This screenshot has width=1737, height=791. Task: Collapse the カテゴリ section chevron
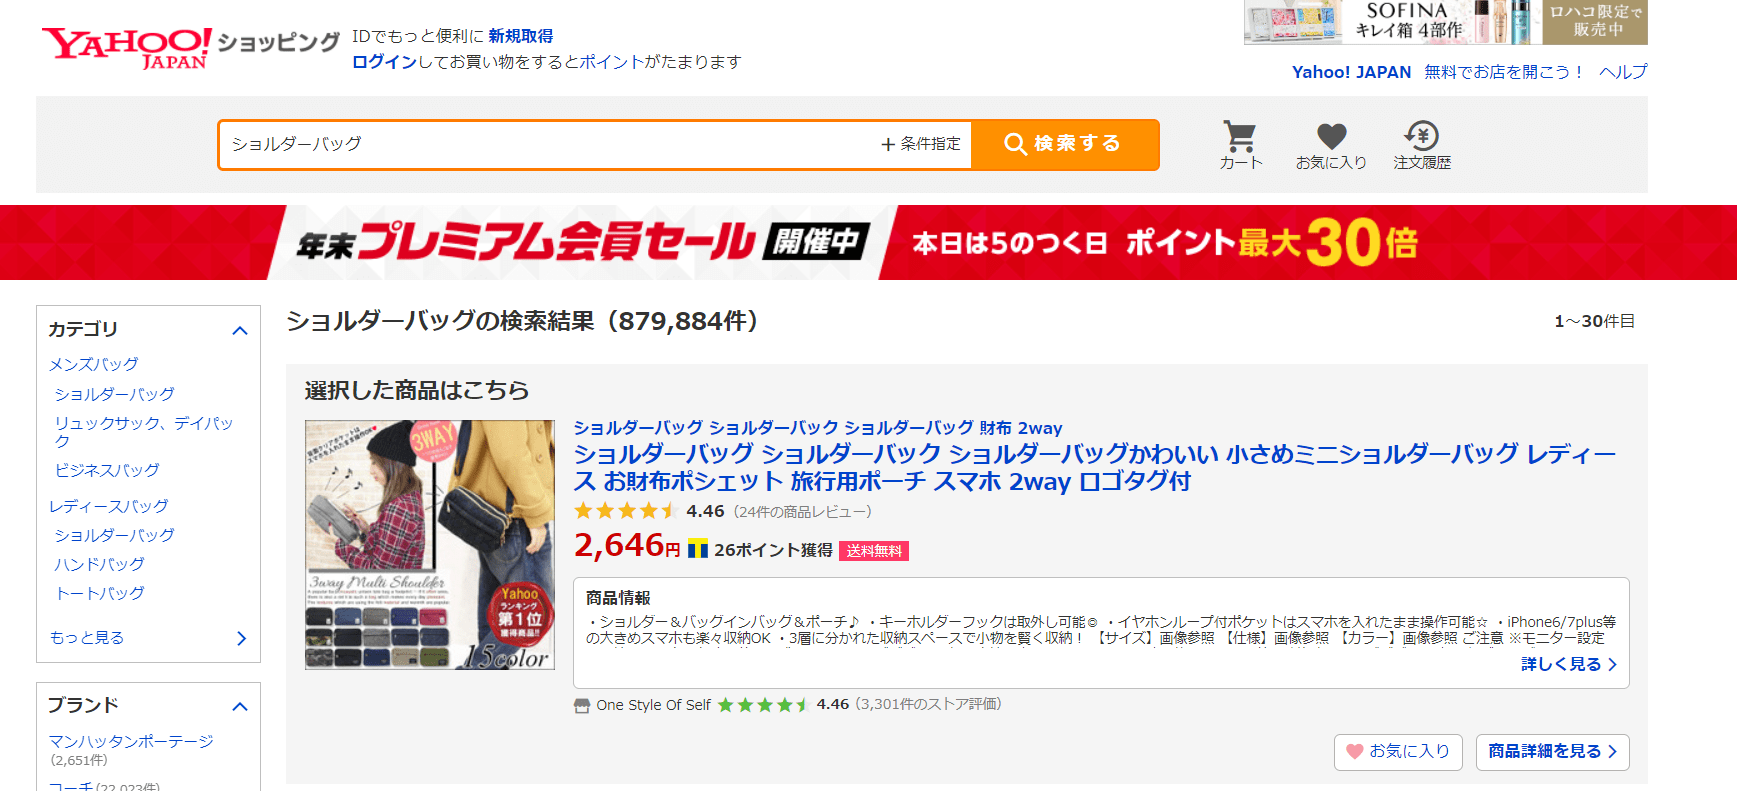click(x=240, y=330)
